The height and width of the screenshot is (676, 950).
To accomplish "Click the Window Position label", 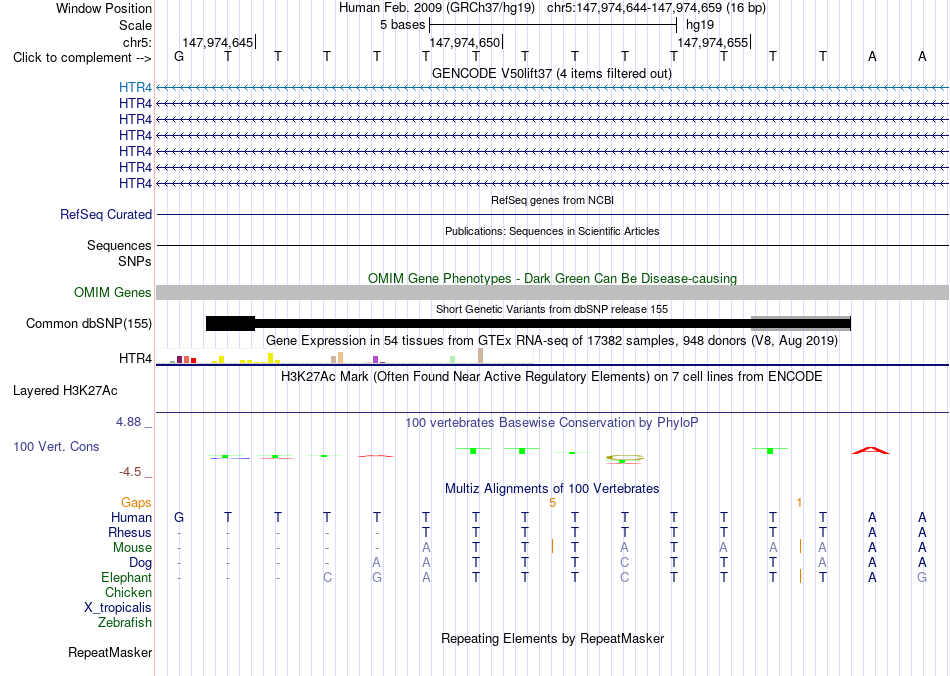I will click(104, 8).
